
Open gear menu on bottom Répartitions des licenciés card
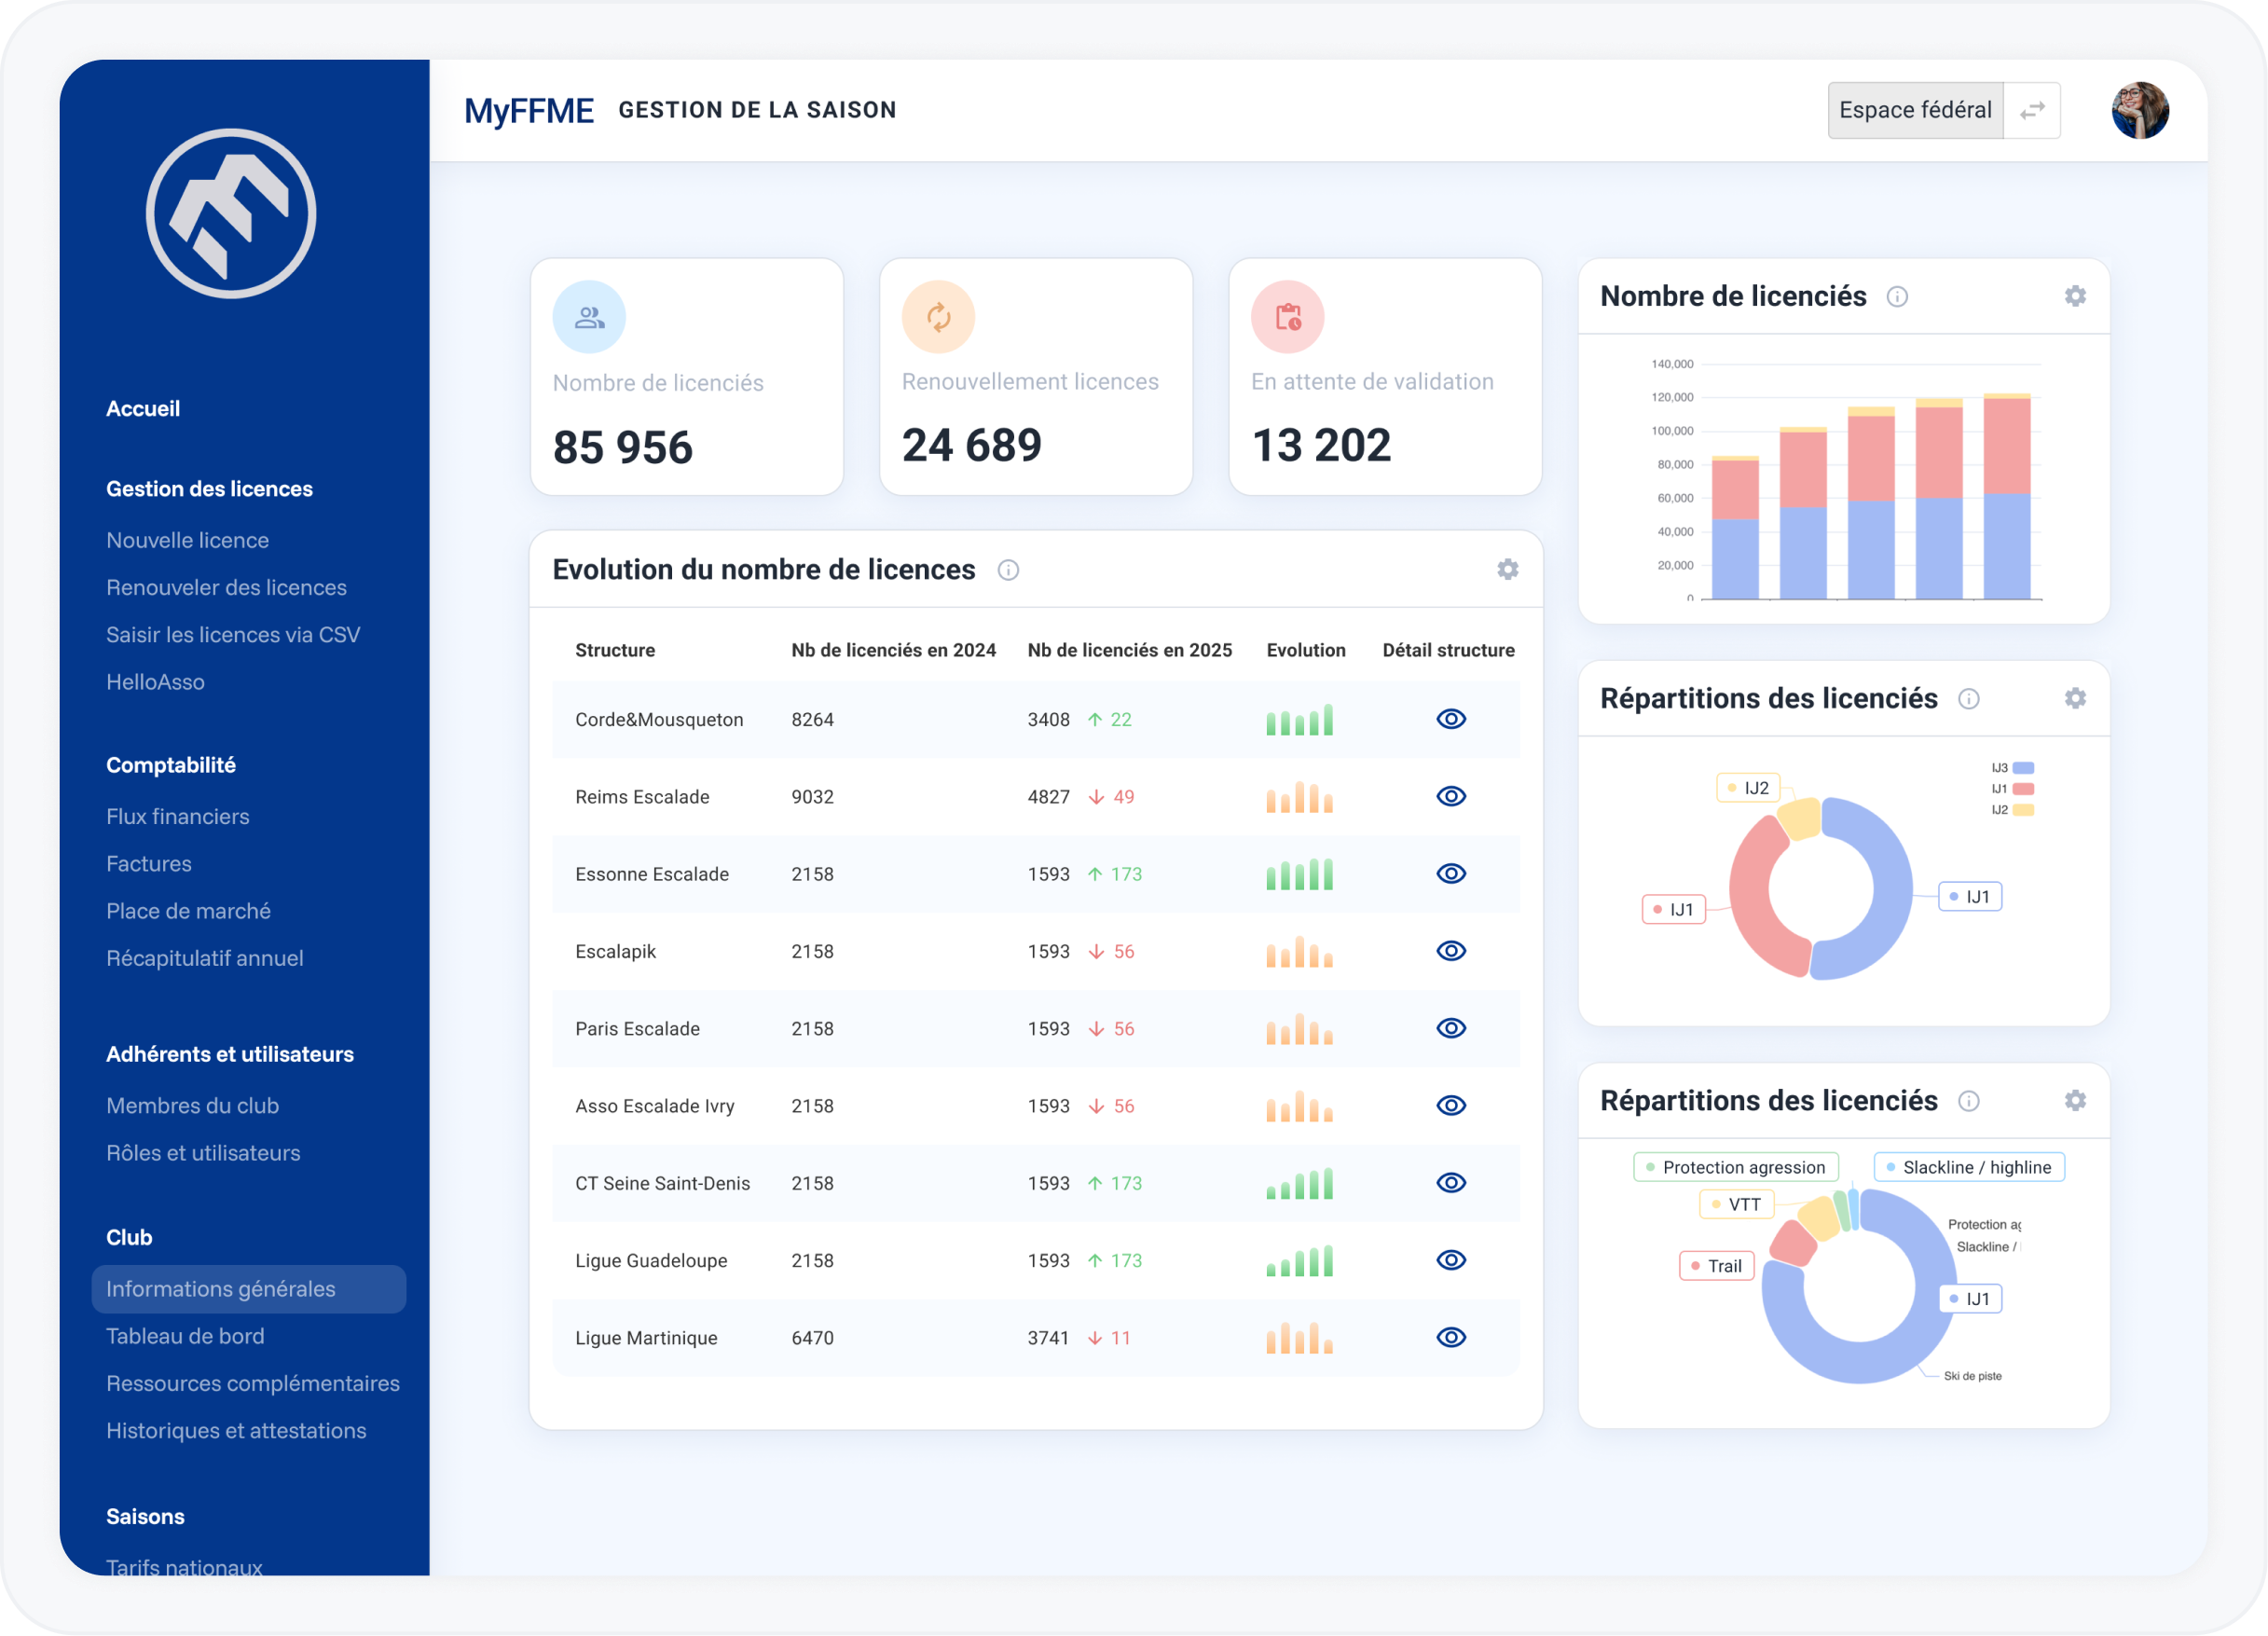pyautogui.click(x=2074, y=1101)
